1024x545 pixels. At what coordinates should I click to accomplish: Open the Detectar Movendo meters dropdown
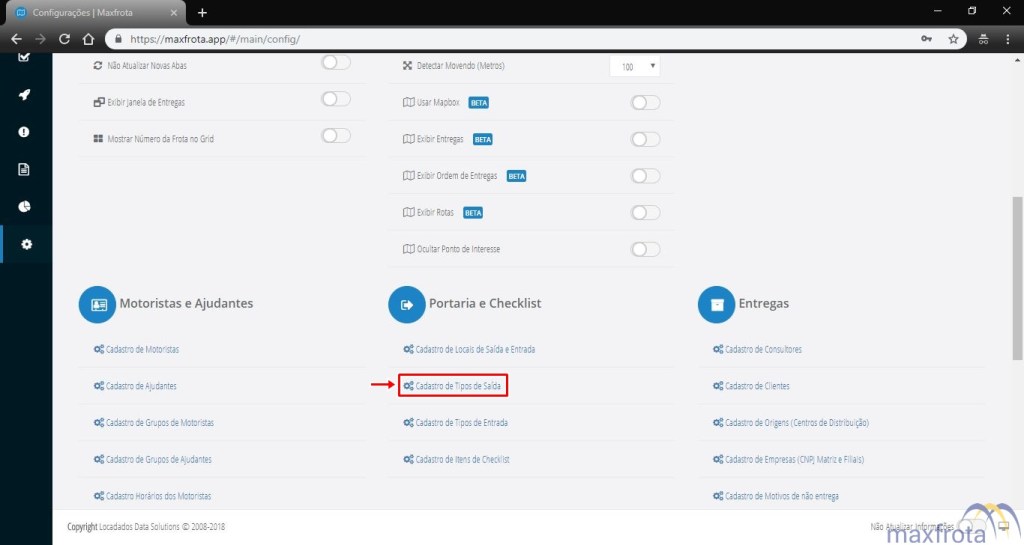tap(634, 66)
